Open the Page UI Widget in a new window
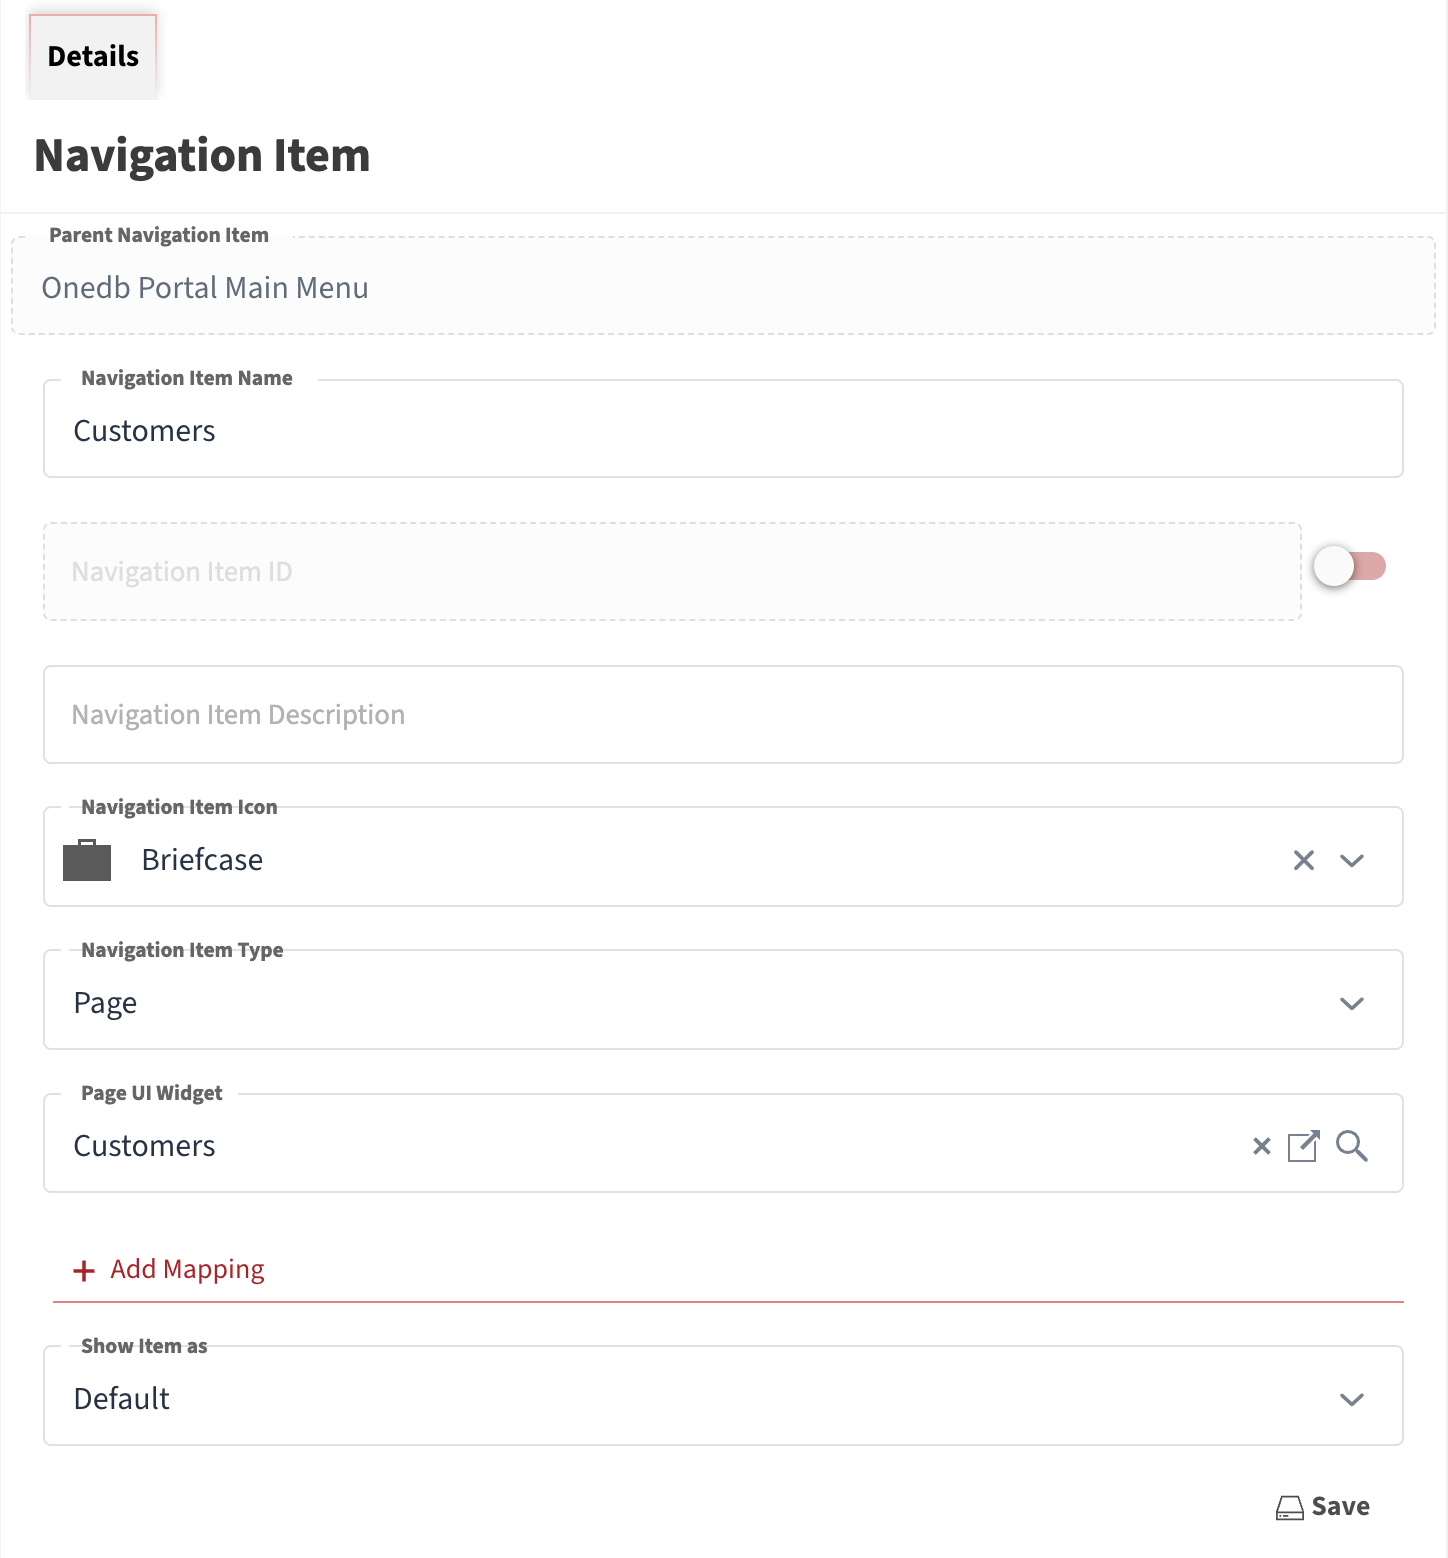Viewport: 1448px width, 1558px height. (1304, 1146)
